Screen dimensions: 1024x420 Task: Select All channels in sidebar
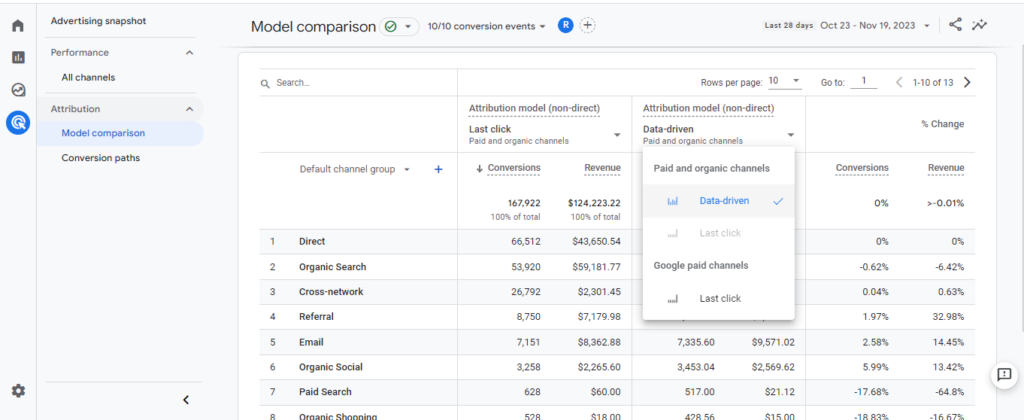88,77
